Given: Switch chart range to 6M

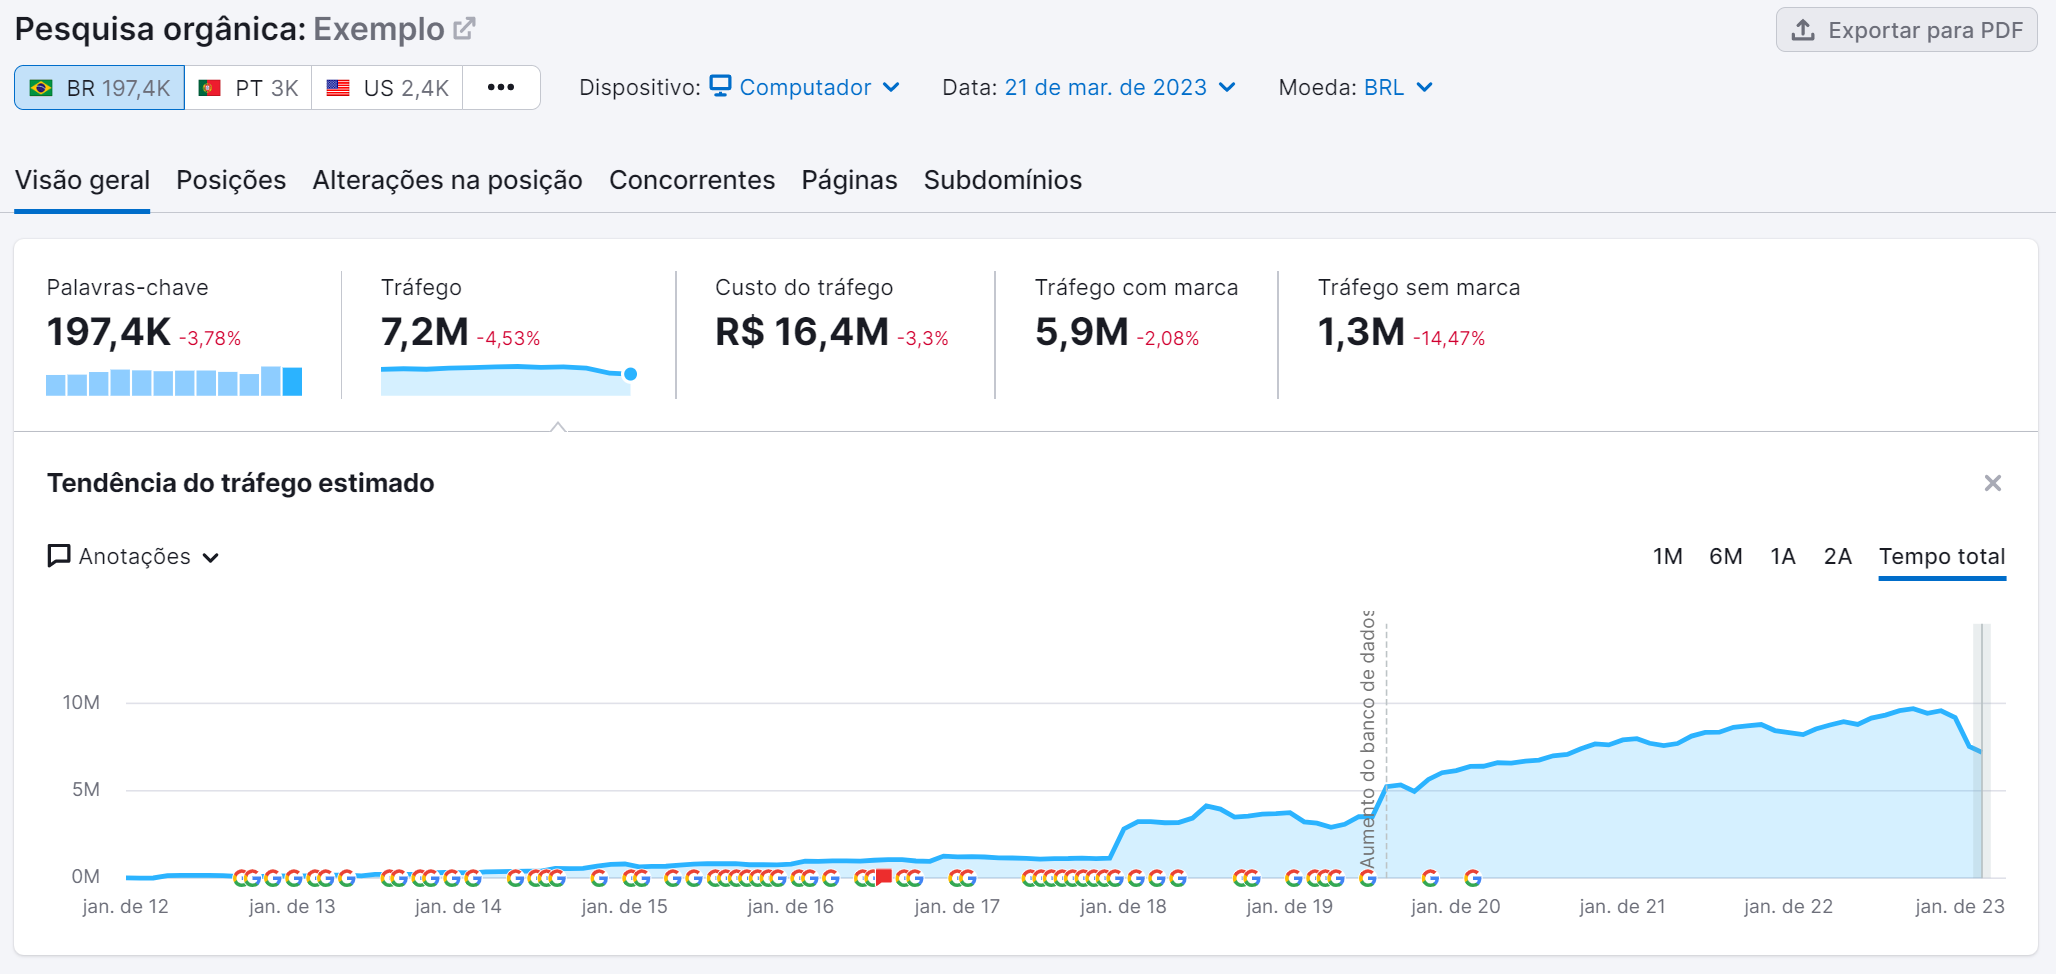Looking at the screenshot, I should pos(1725,556).
